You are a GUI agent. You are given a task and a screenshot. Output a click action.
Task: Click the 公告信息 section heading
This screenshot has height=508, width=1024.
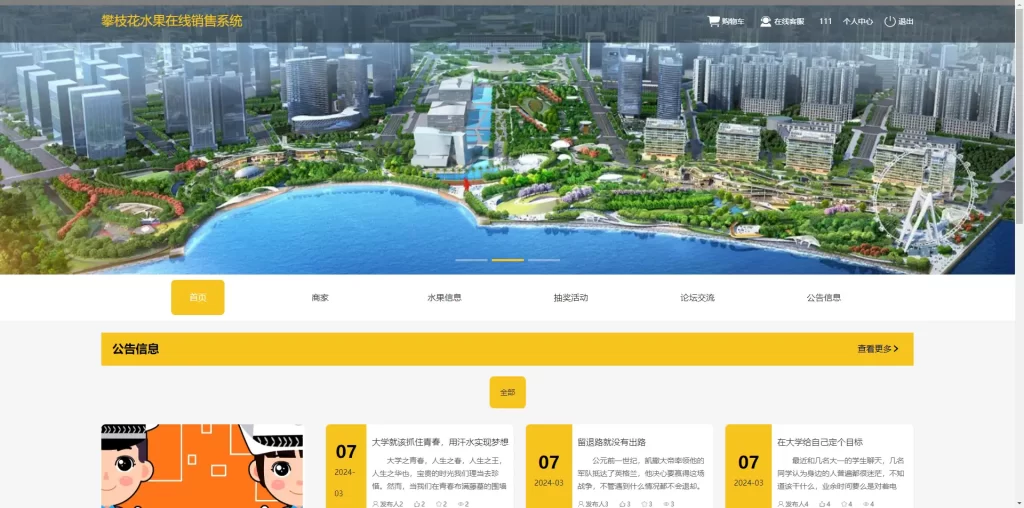coord(135,349)
